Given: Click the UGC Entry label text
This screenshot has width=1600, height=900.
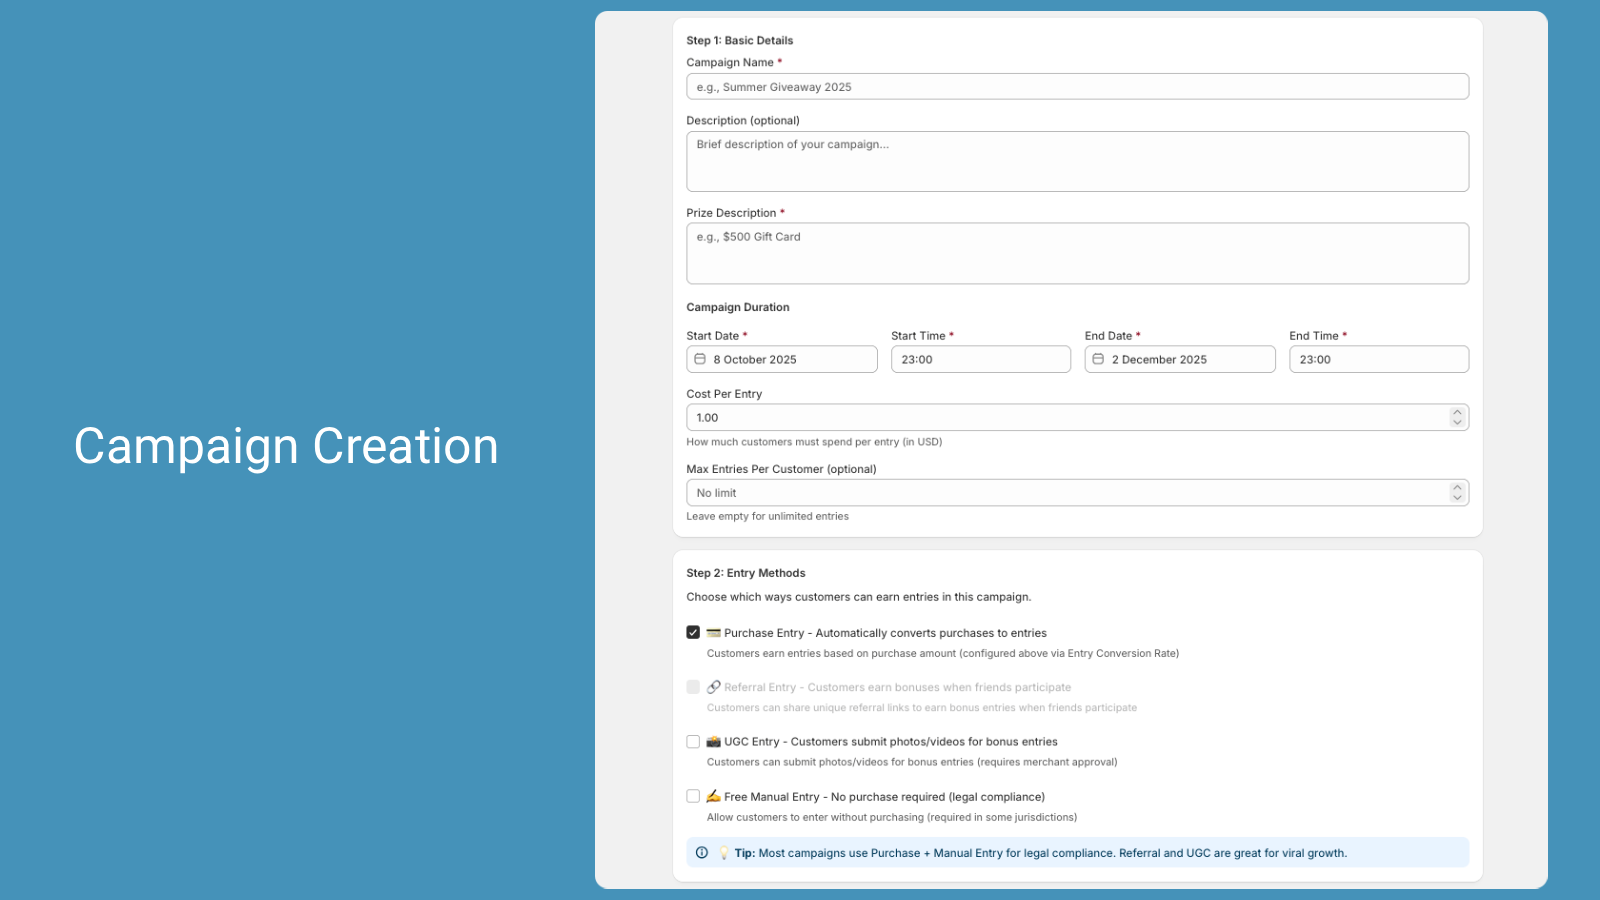Looking at the screenshot, I should pyautogui.click(x=890, y=742).
